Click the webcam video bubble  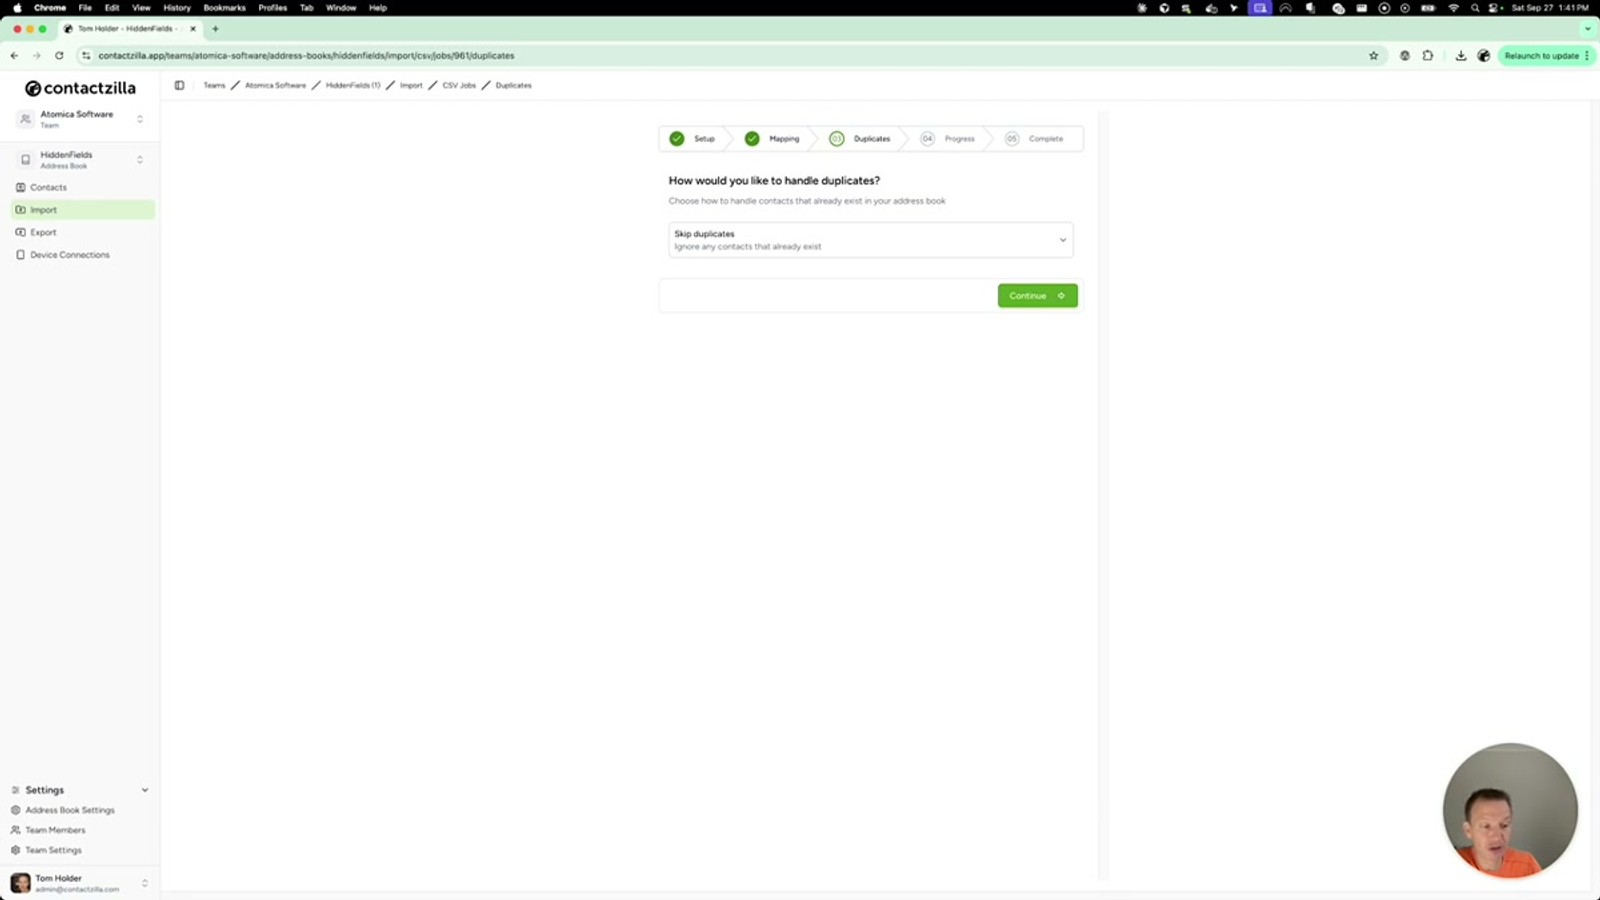[x=1510, y=810]
